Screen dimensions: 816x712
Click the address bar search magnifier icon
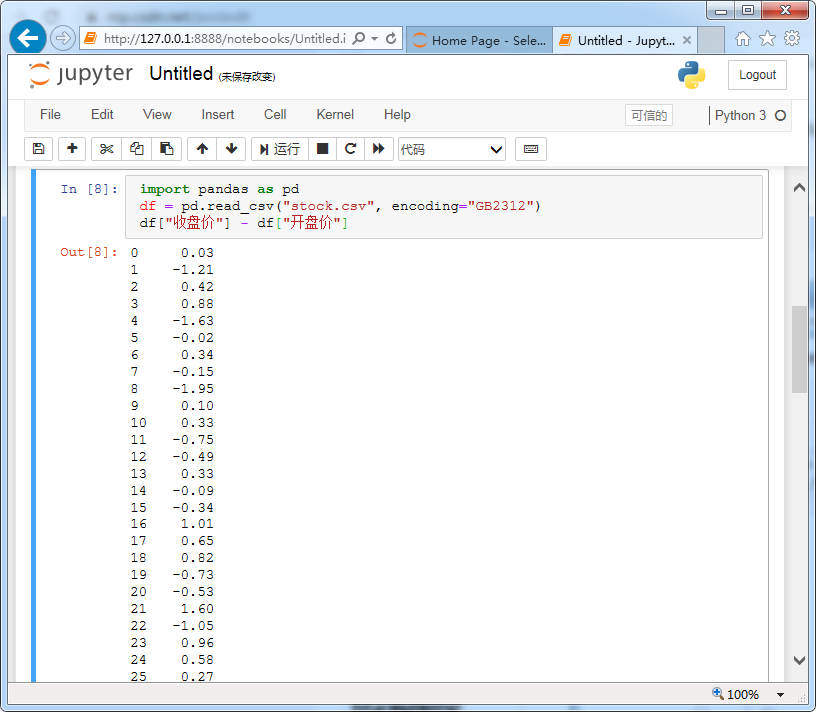(x=359, y=38)
